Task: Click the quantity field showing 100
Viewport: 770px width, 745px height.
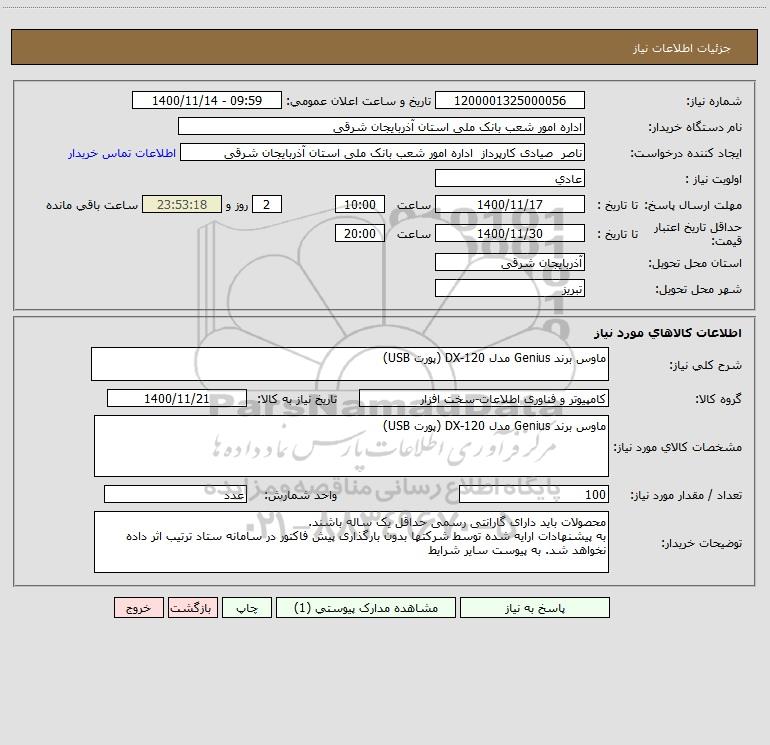Action: pyautogui.click(x=534, y=494)
